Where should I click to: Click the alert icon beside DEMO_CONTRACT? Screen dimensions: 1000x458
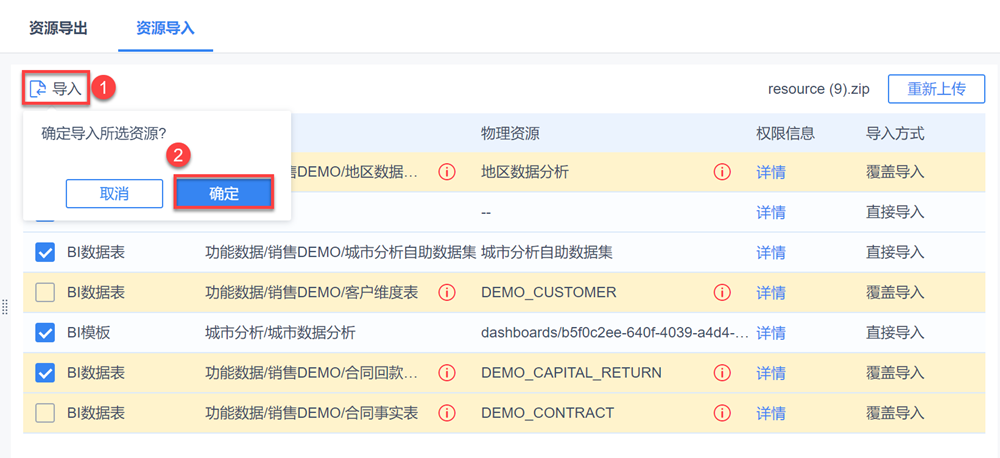[x=722, y=412]
